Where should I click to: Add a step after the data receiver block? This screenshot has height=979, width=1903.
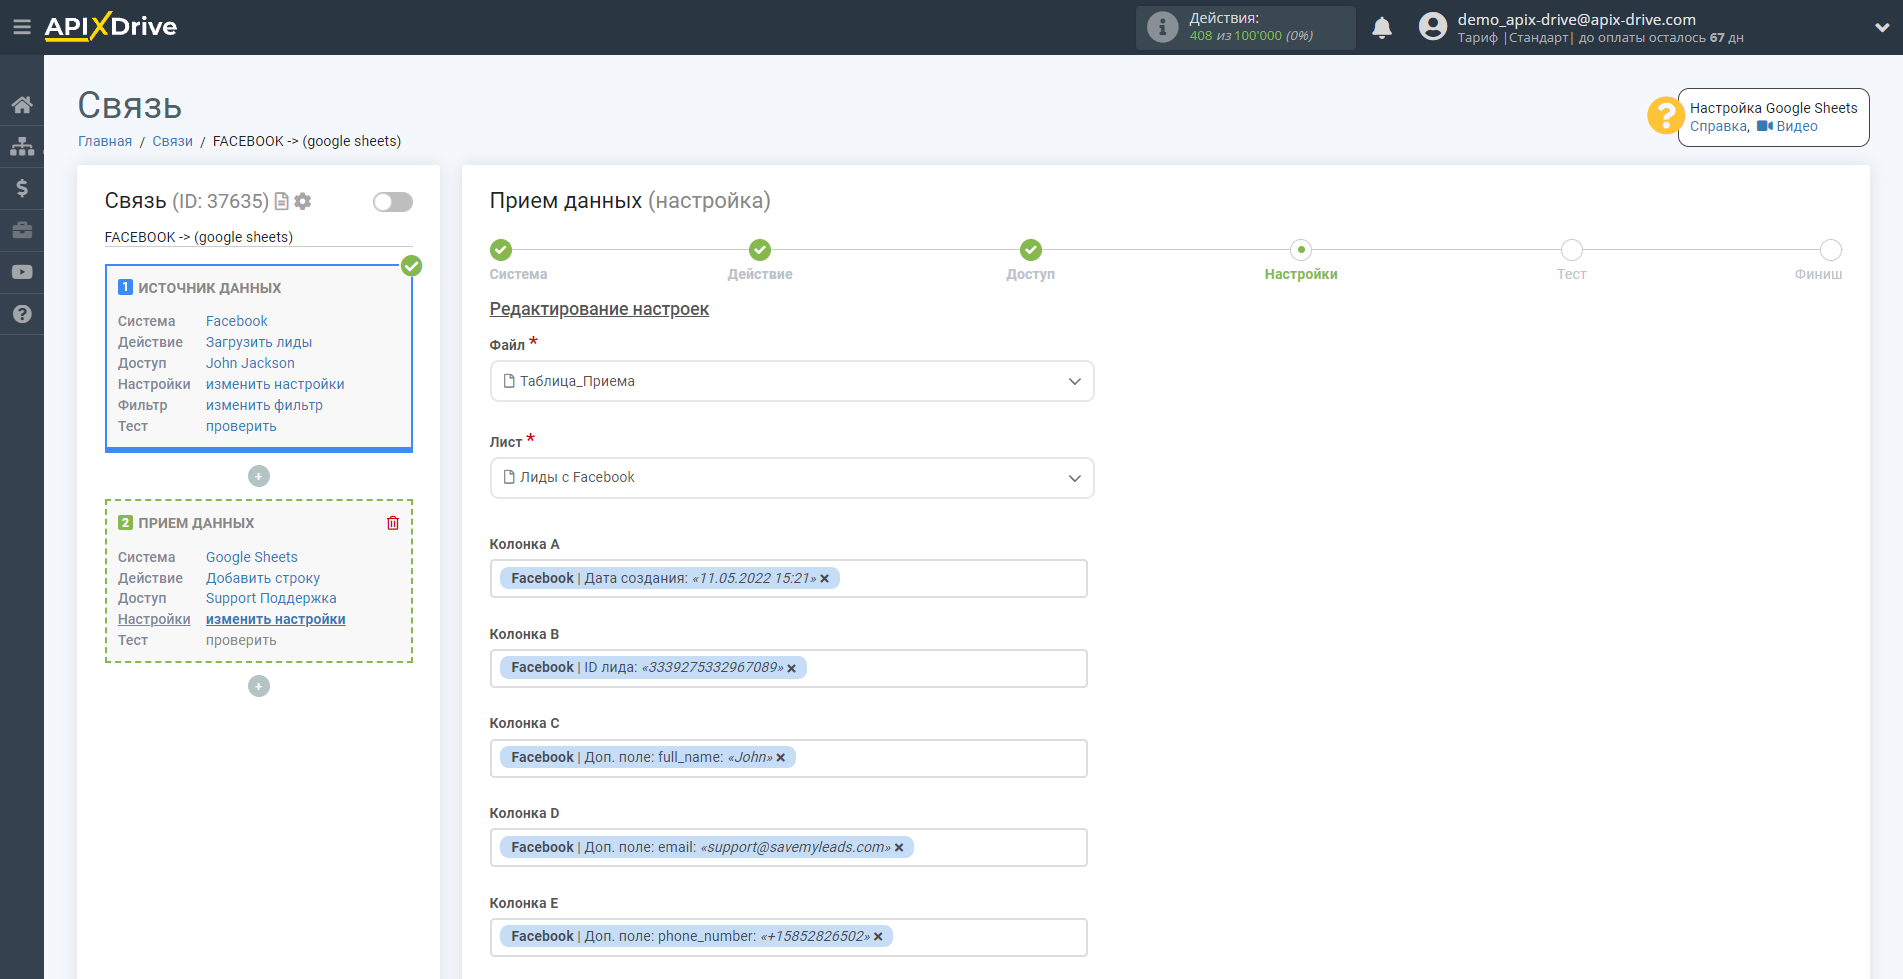point(259,686)
